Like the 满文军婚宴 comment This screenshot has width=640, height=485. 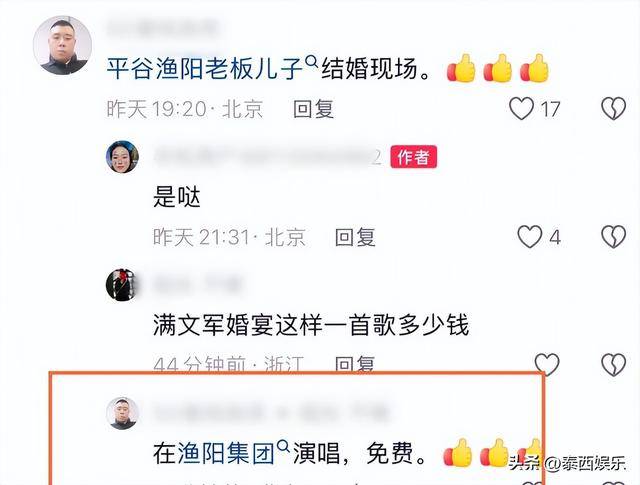point(547,364)
